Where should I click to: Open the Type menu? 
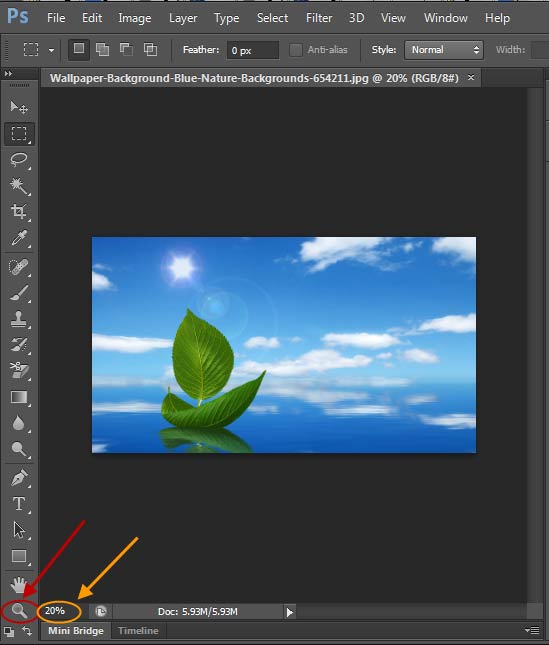point(226,18)
